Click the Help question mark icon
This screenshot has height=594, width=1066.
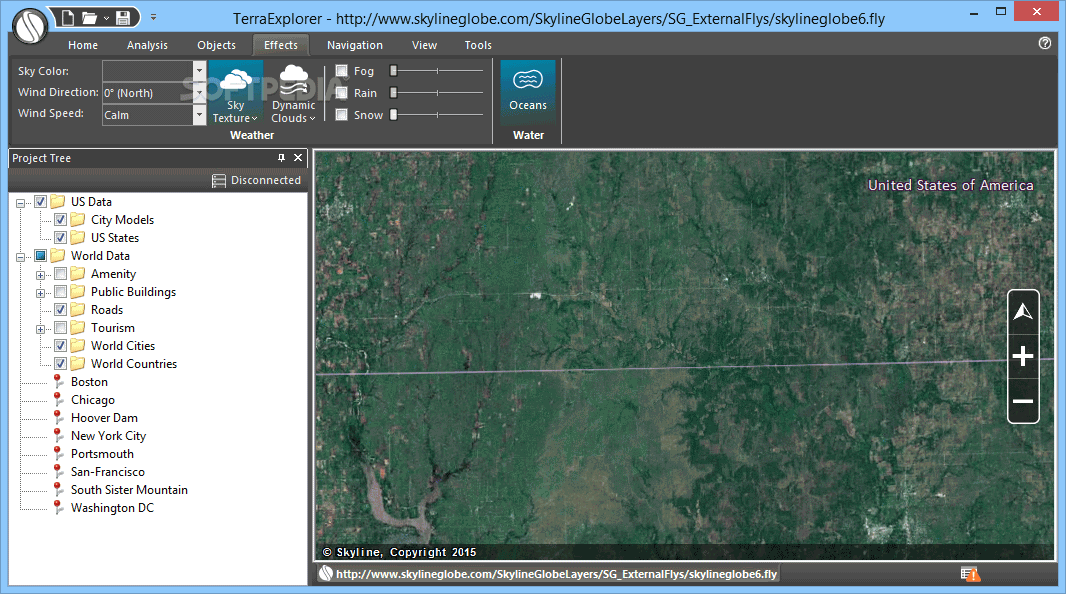[1044, 43]
